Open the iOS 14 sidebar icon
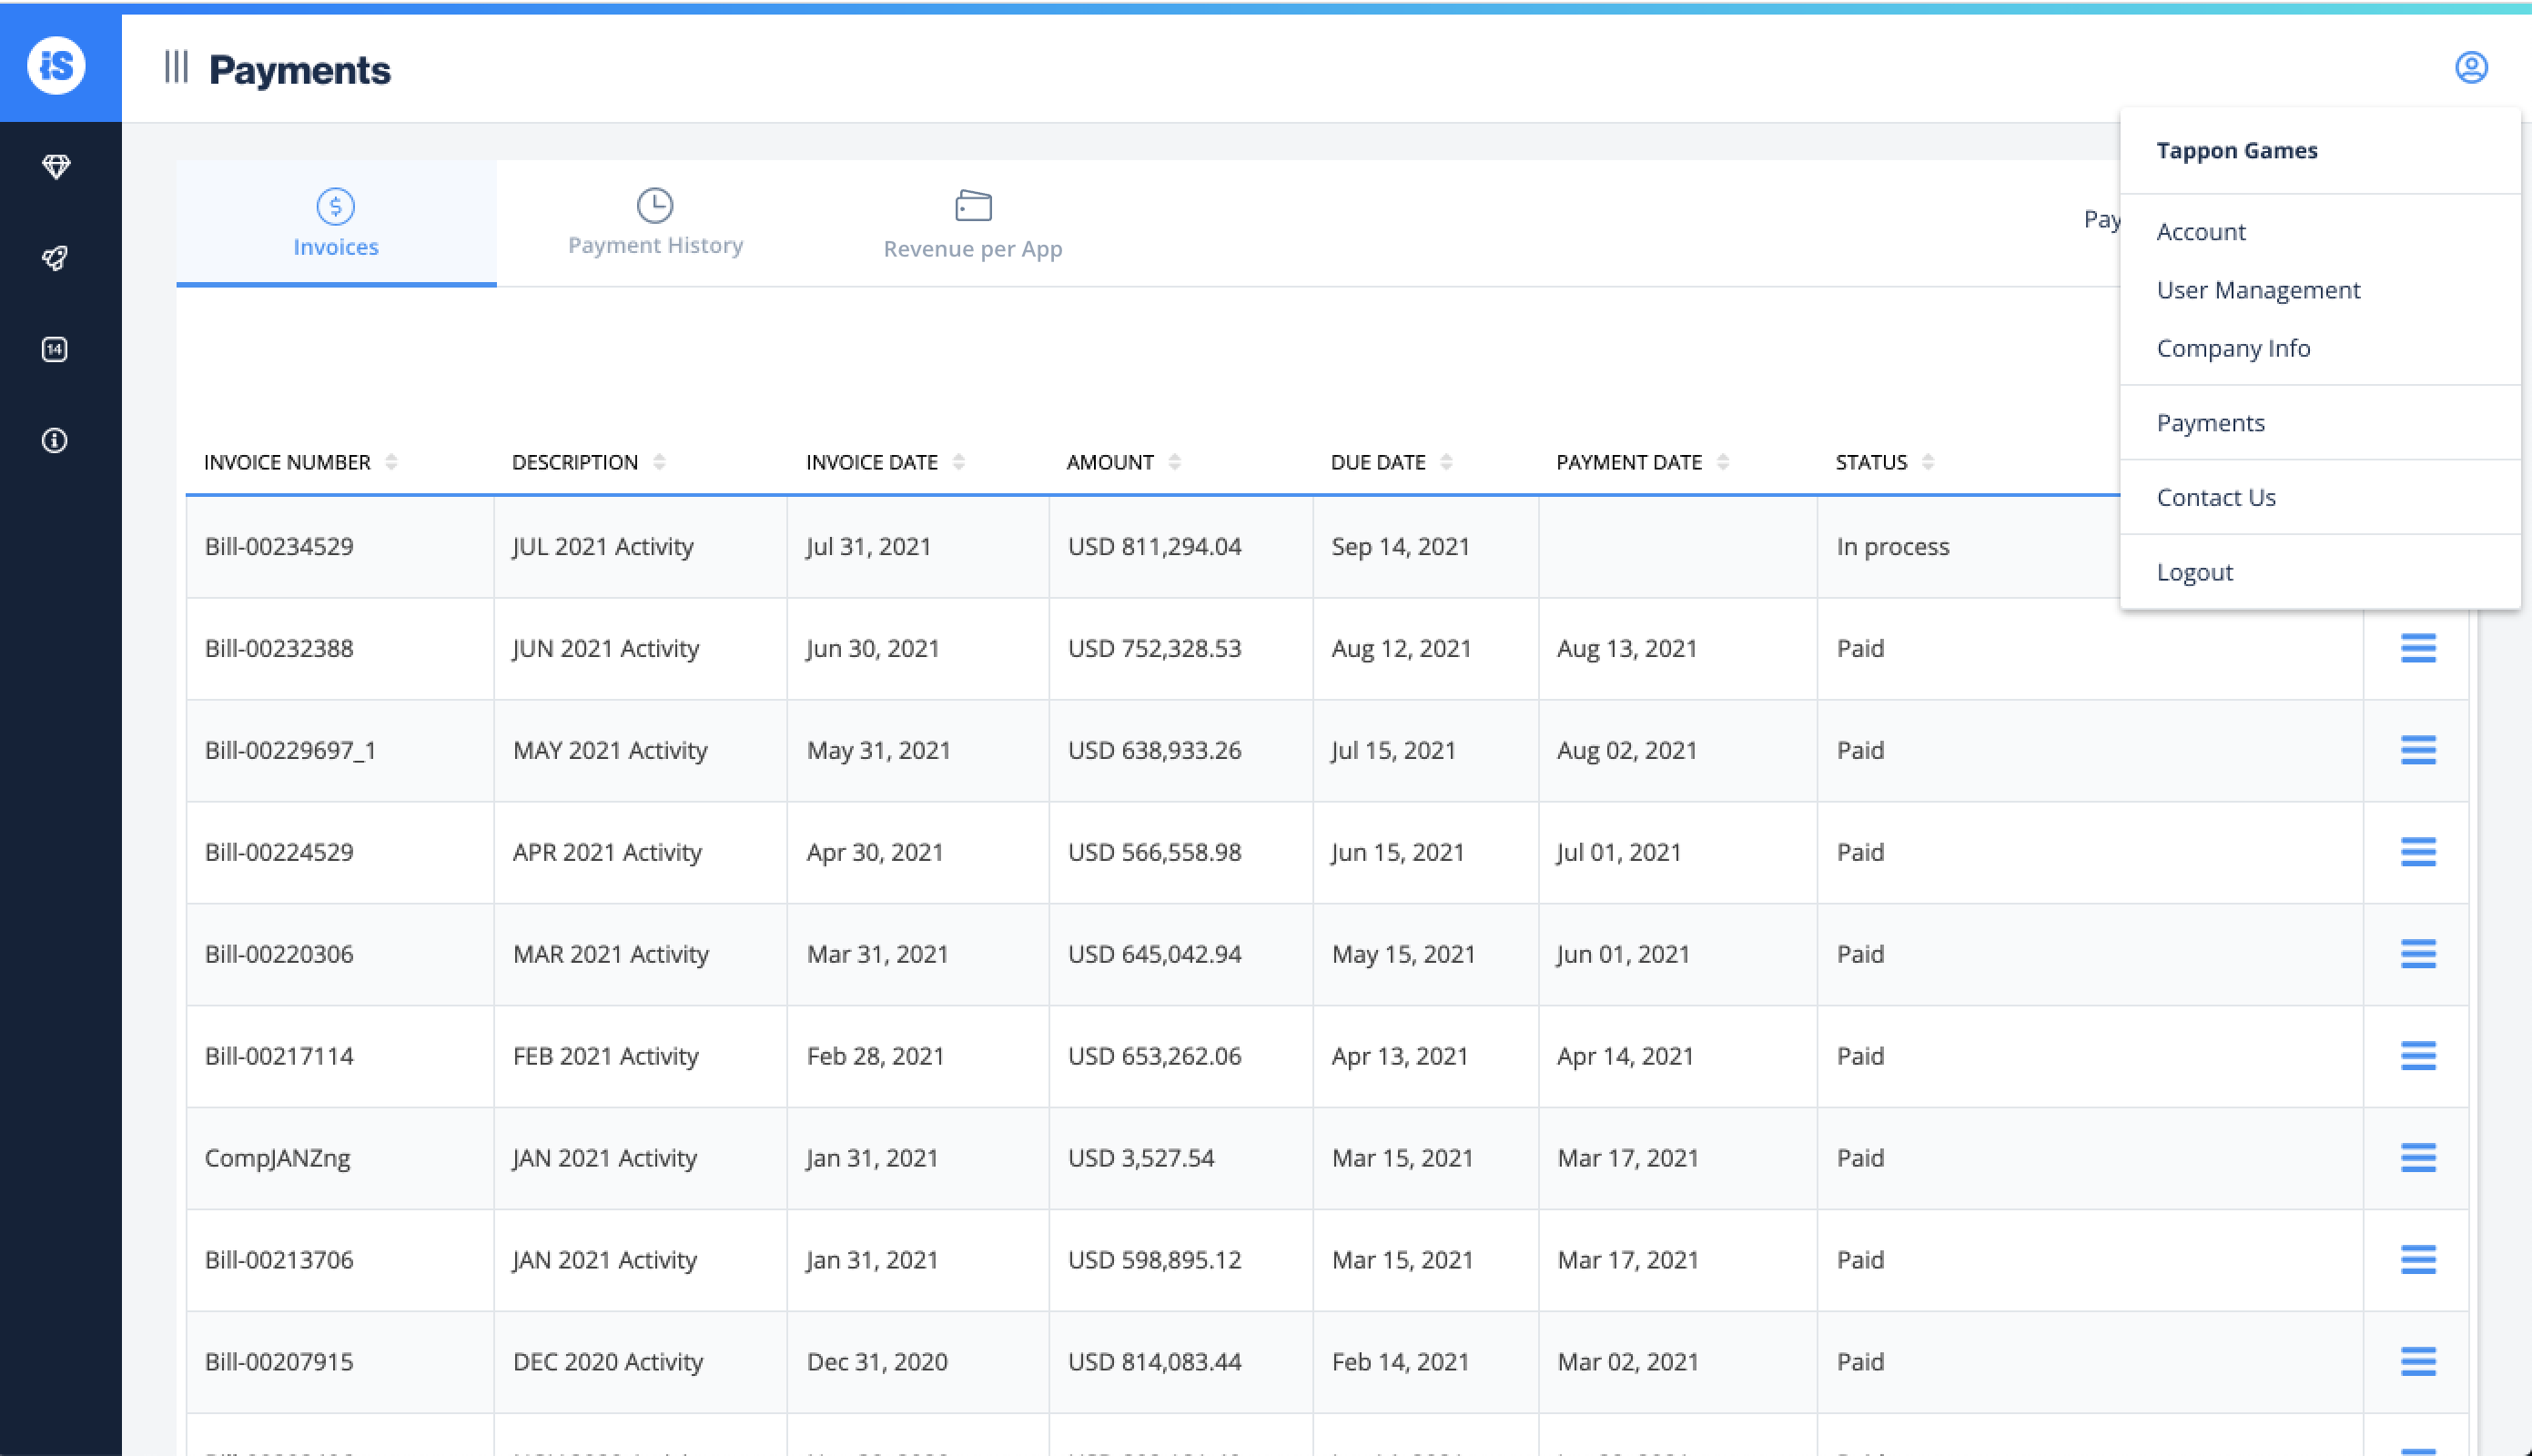 pos(55,349)
